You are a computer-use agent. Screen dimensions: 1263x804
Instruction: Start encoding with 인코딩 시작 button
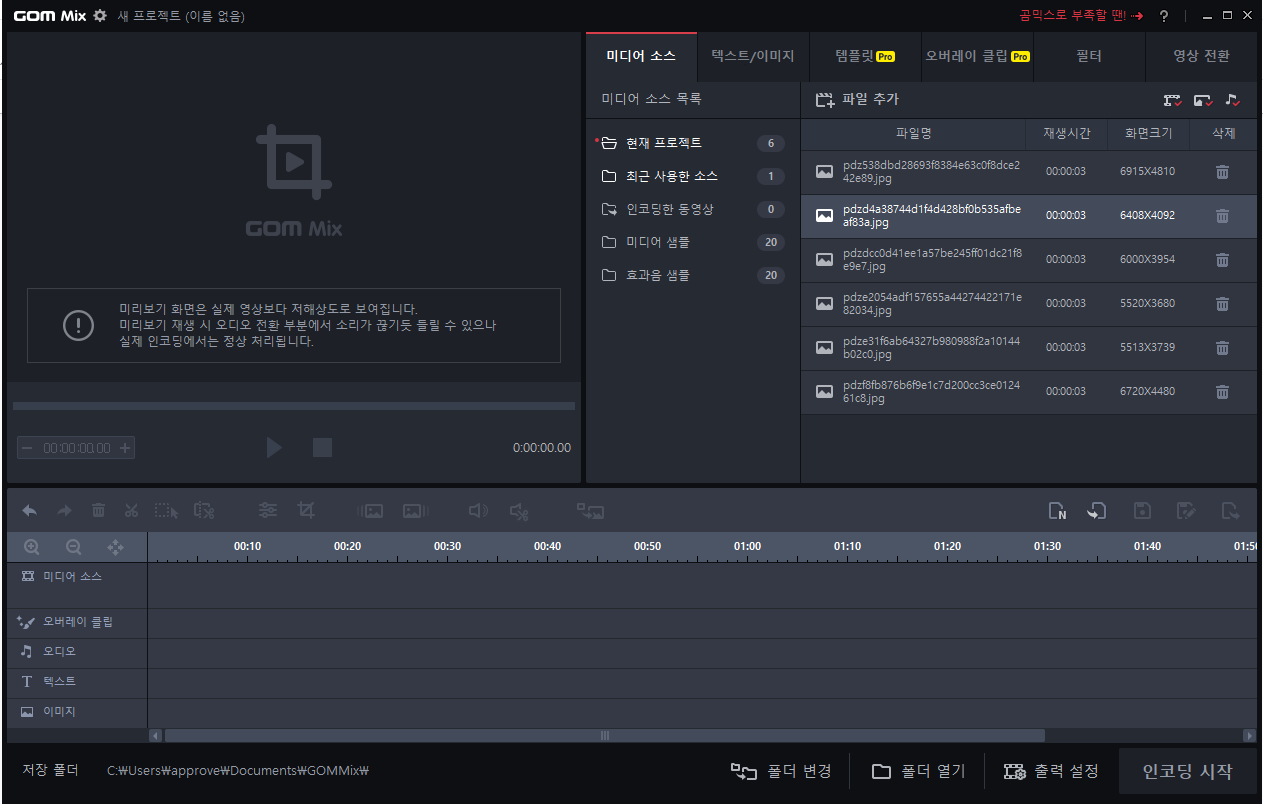[1187, 772]
